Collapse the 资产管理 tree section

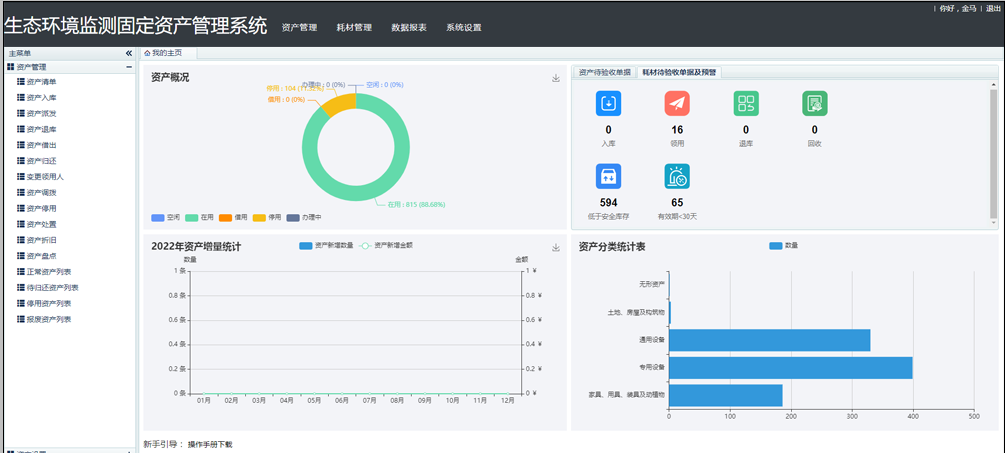coord(128,67)
